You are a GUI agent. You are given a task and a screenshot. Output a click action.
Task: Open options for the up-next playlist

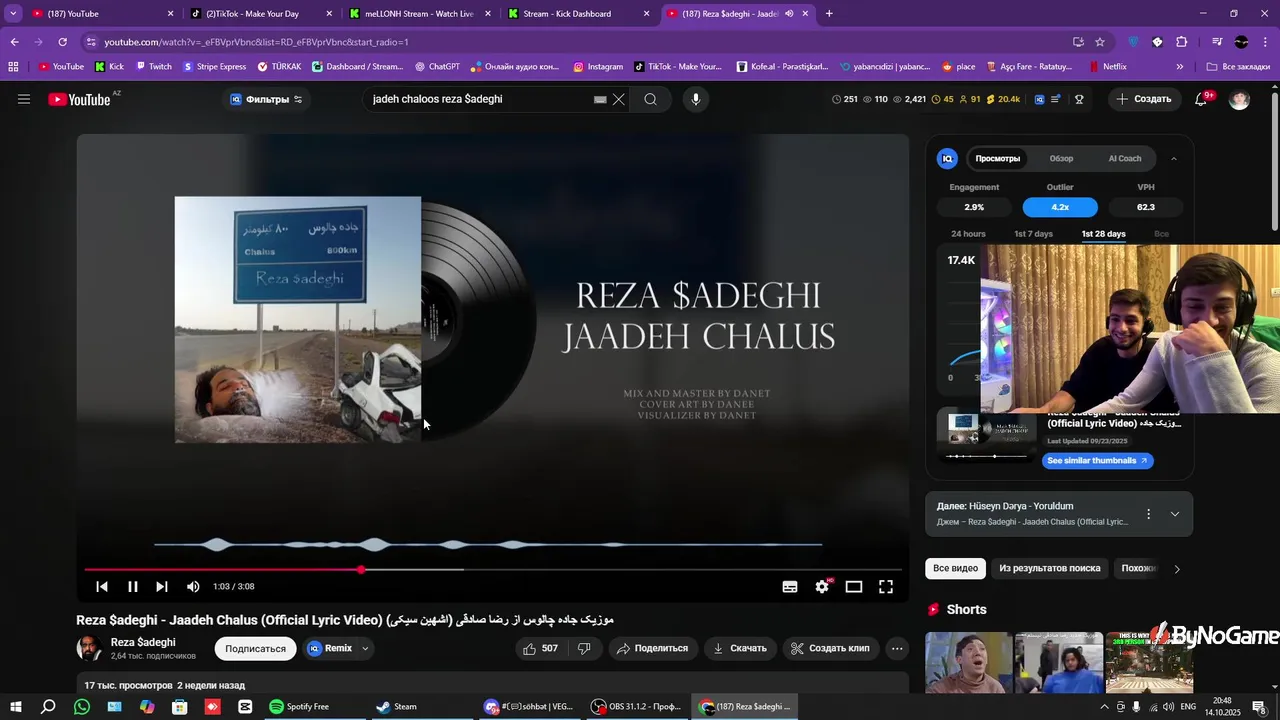pyautogui.click(x=1148, y=514)
